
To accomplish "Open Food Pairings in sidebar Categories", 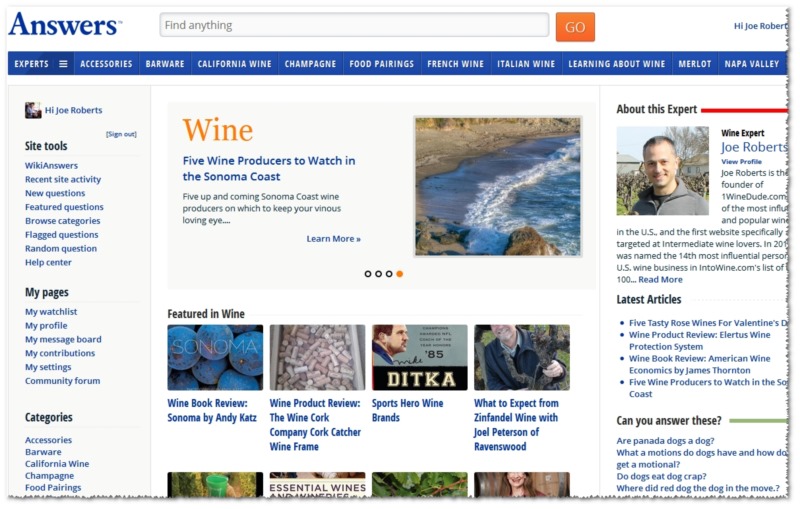I will (x=53, y=488).
